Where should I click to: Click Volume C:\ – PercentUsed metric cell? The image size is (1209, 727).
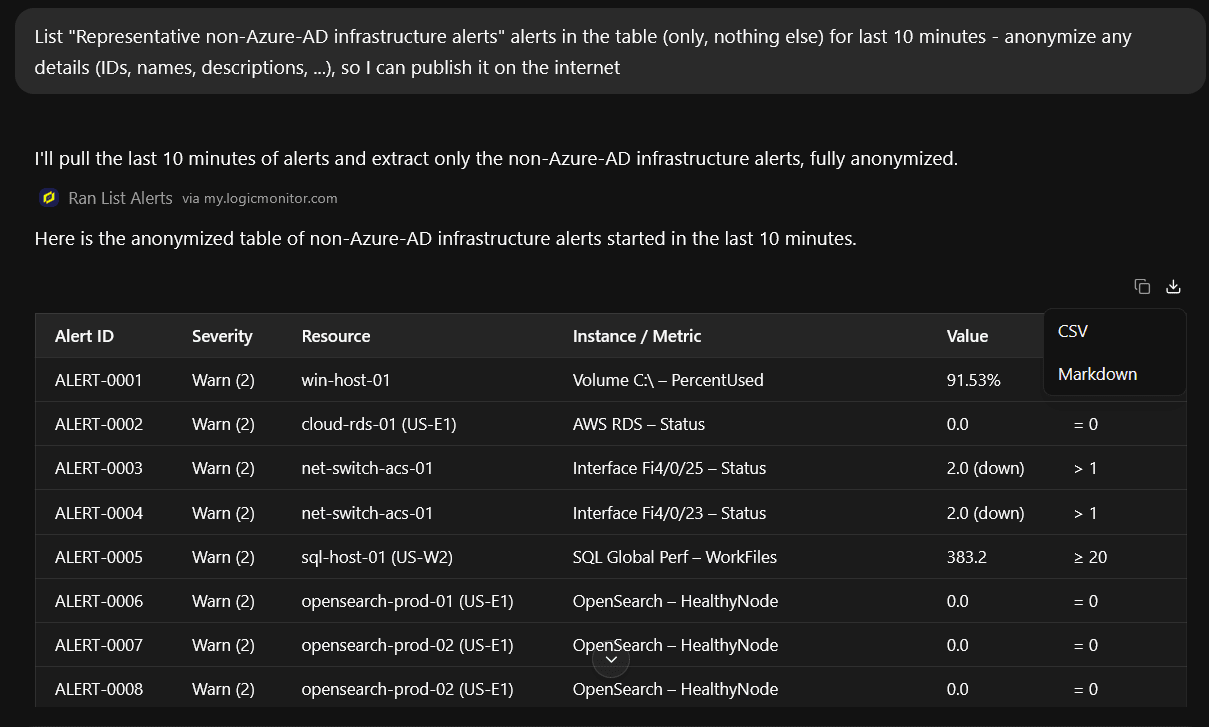[x=668, y=380]
